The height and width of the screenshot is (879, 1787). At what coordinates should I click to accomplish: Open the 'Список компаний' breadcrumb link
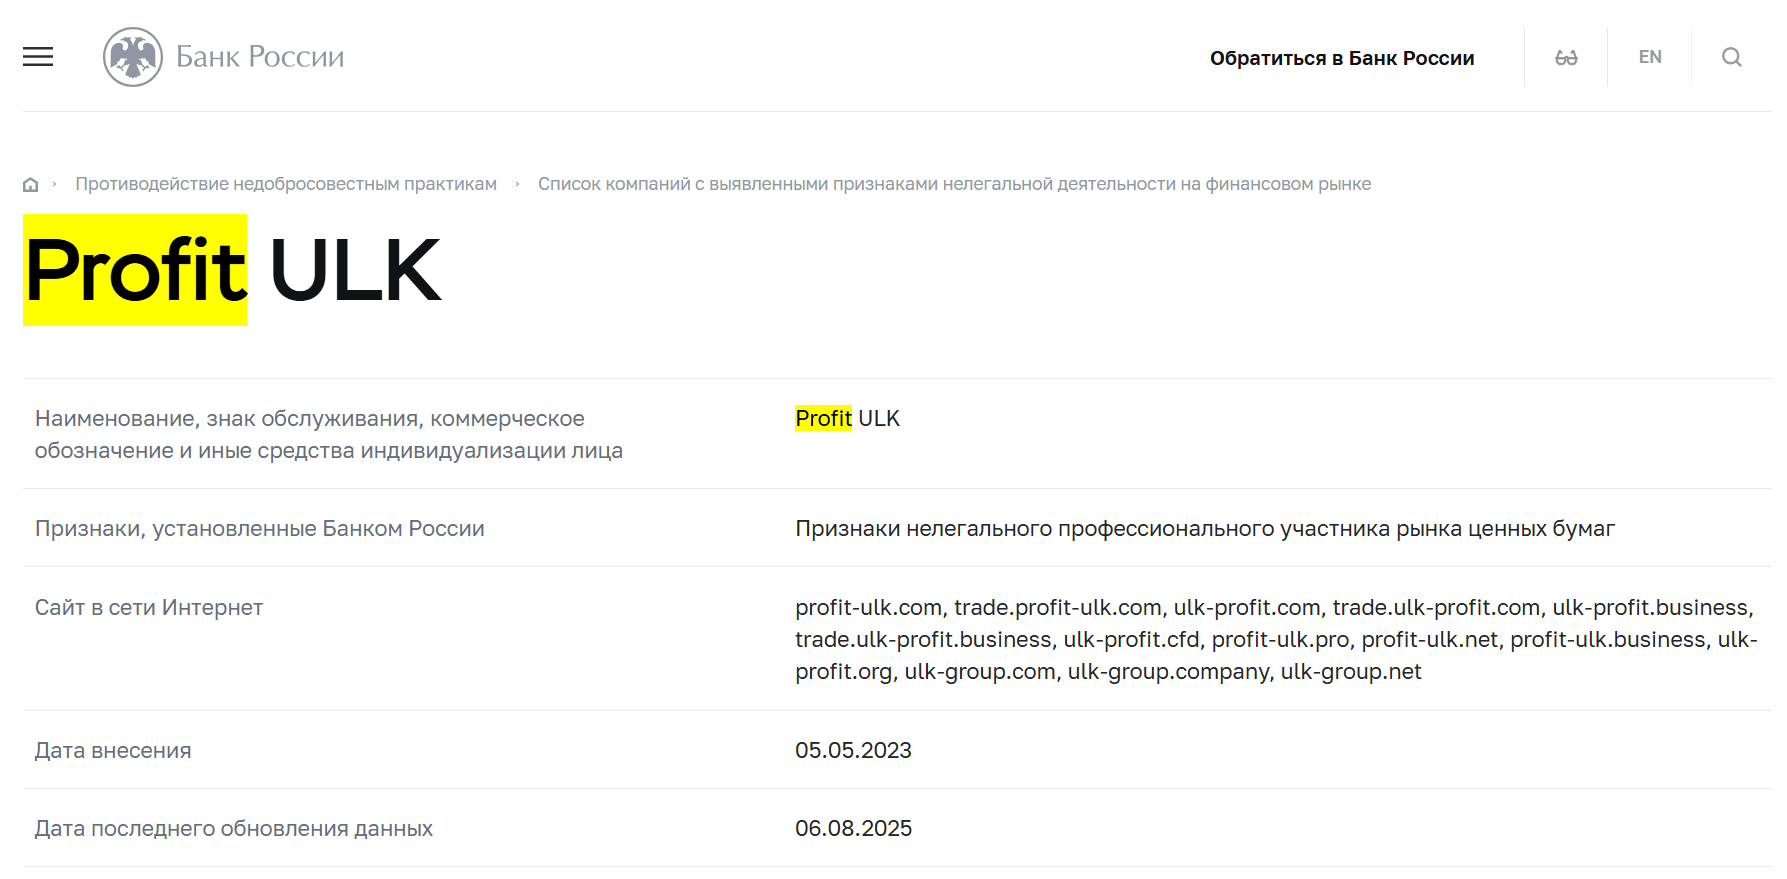[x=955, y=183]
